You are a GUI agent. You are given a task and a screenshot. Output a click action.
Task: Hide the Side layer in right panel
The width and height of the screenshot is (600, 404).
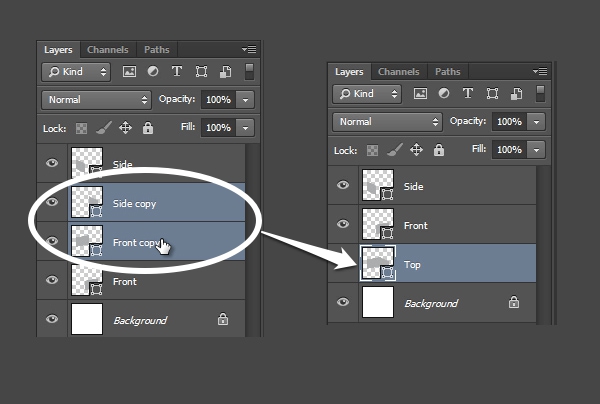pyautogui.click(x=343, y=185)
